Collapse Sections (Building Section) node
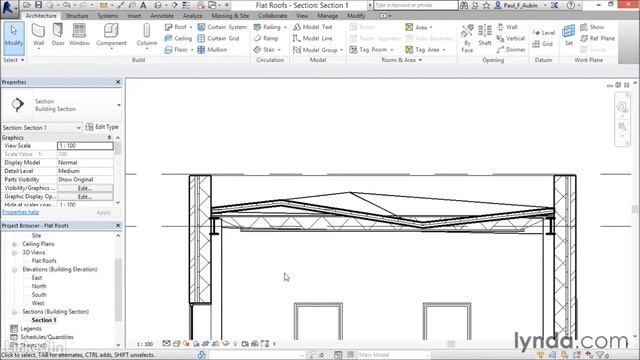 14,312
